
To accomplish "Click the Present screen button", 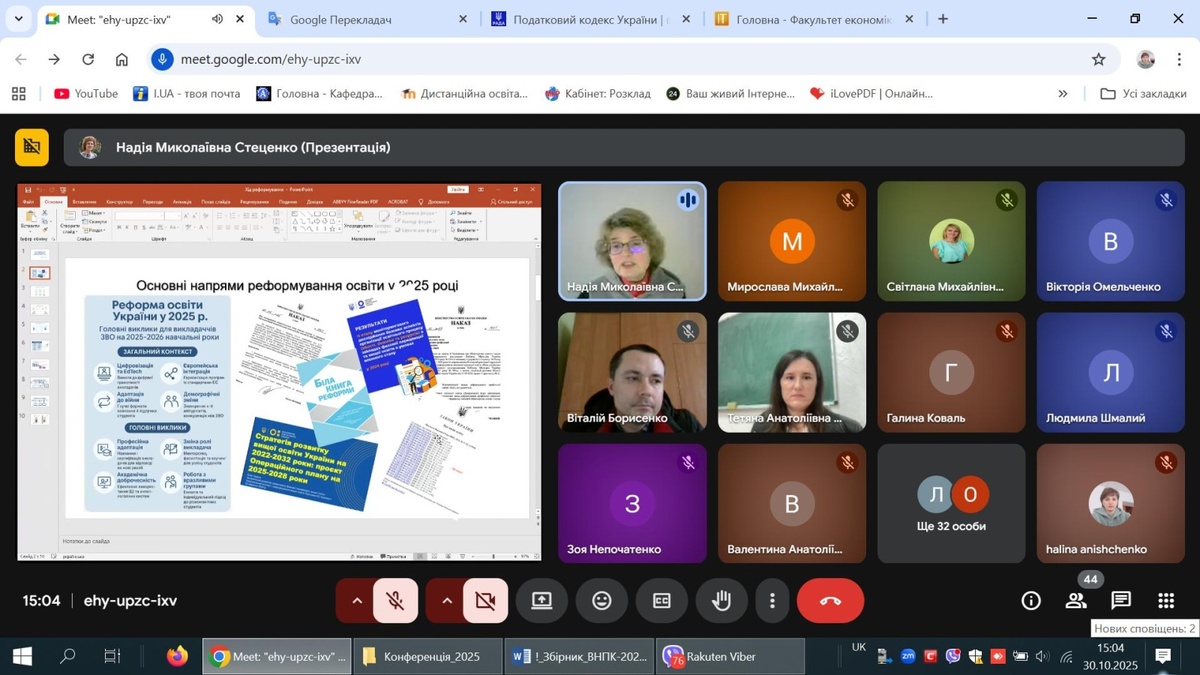I will [x=541, y=601].
